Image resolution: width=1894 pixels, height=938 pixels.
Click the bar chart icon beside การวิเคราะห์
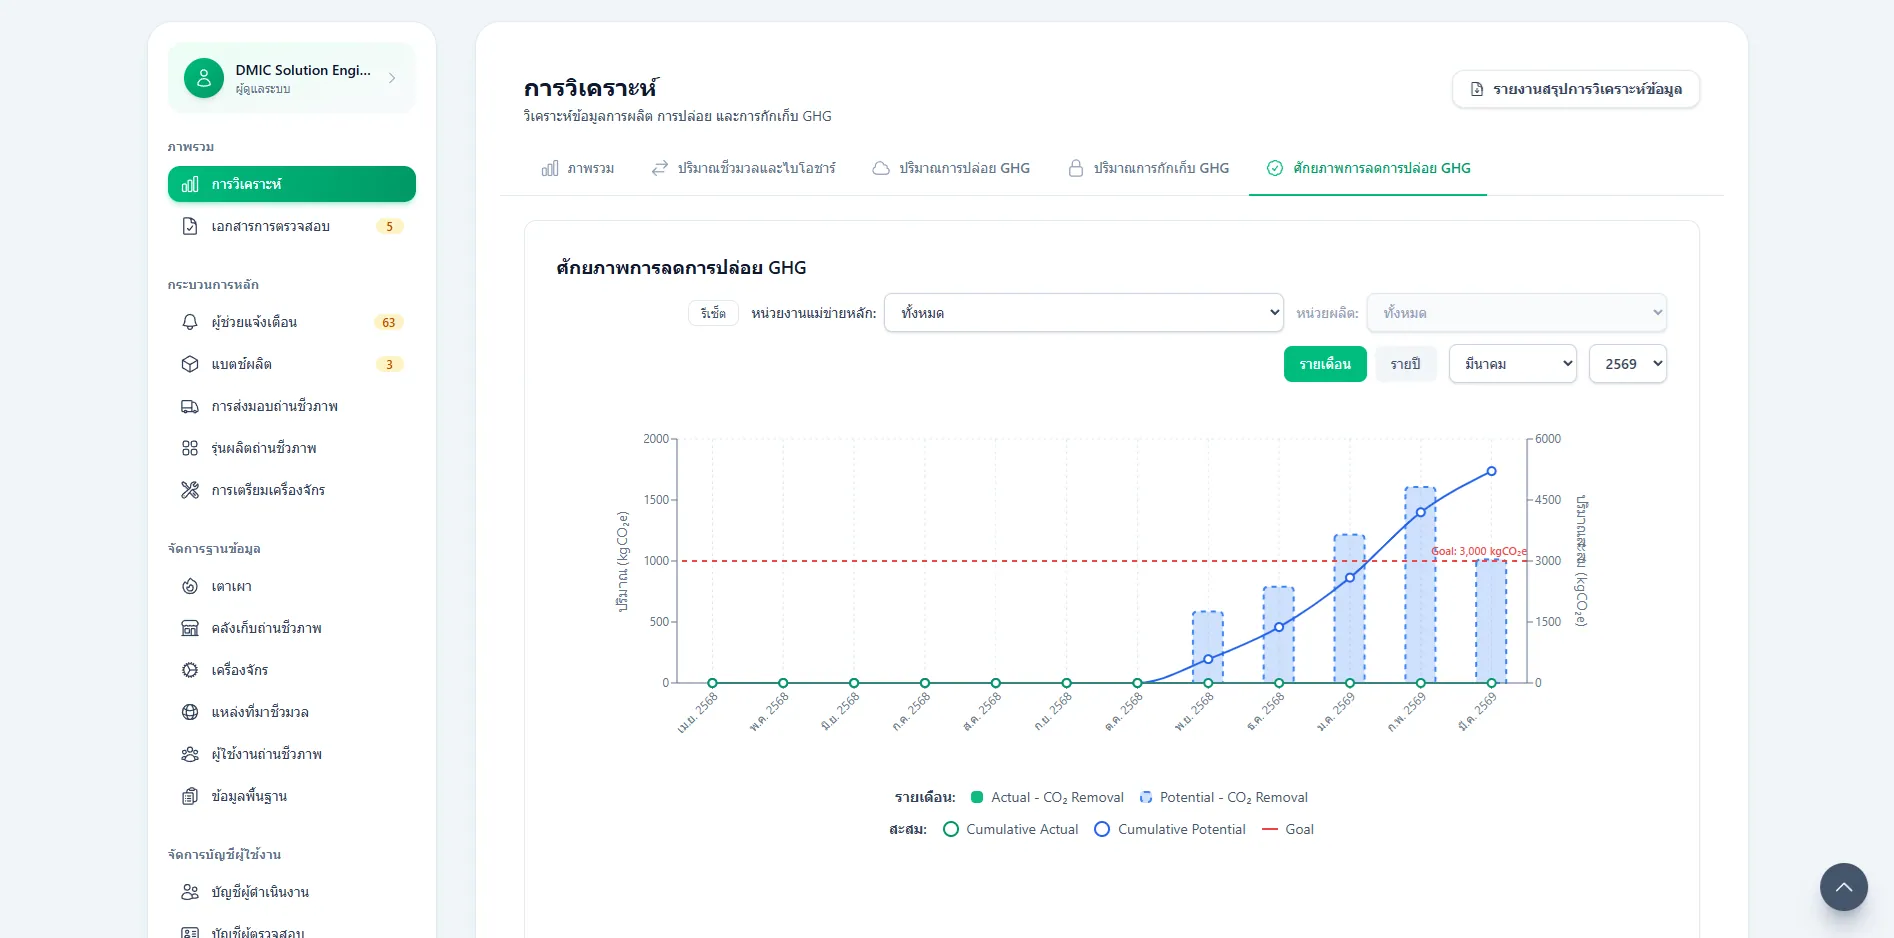pyautogui.click(x=190, y=184)
